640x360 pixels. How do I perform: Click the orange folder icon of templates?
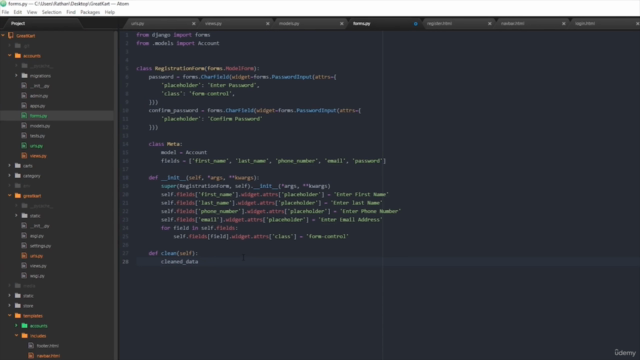pyautogui.click(x=18, y=316)
